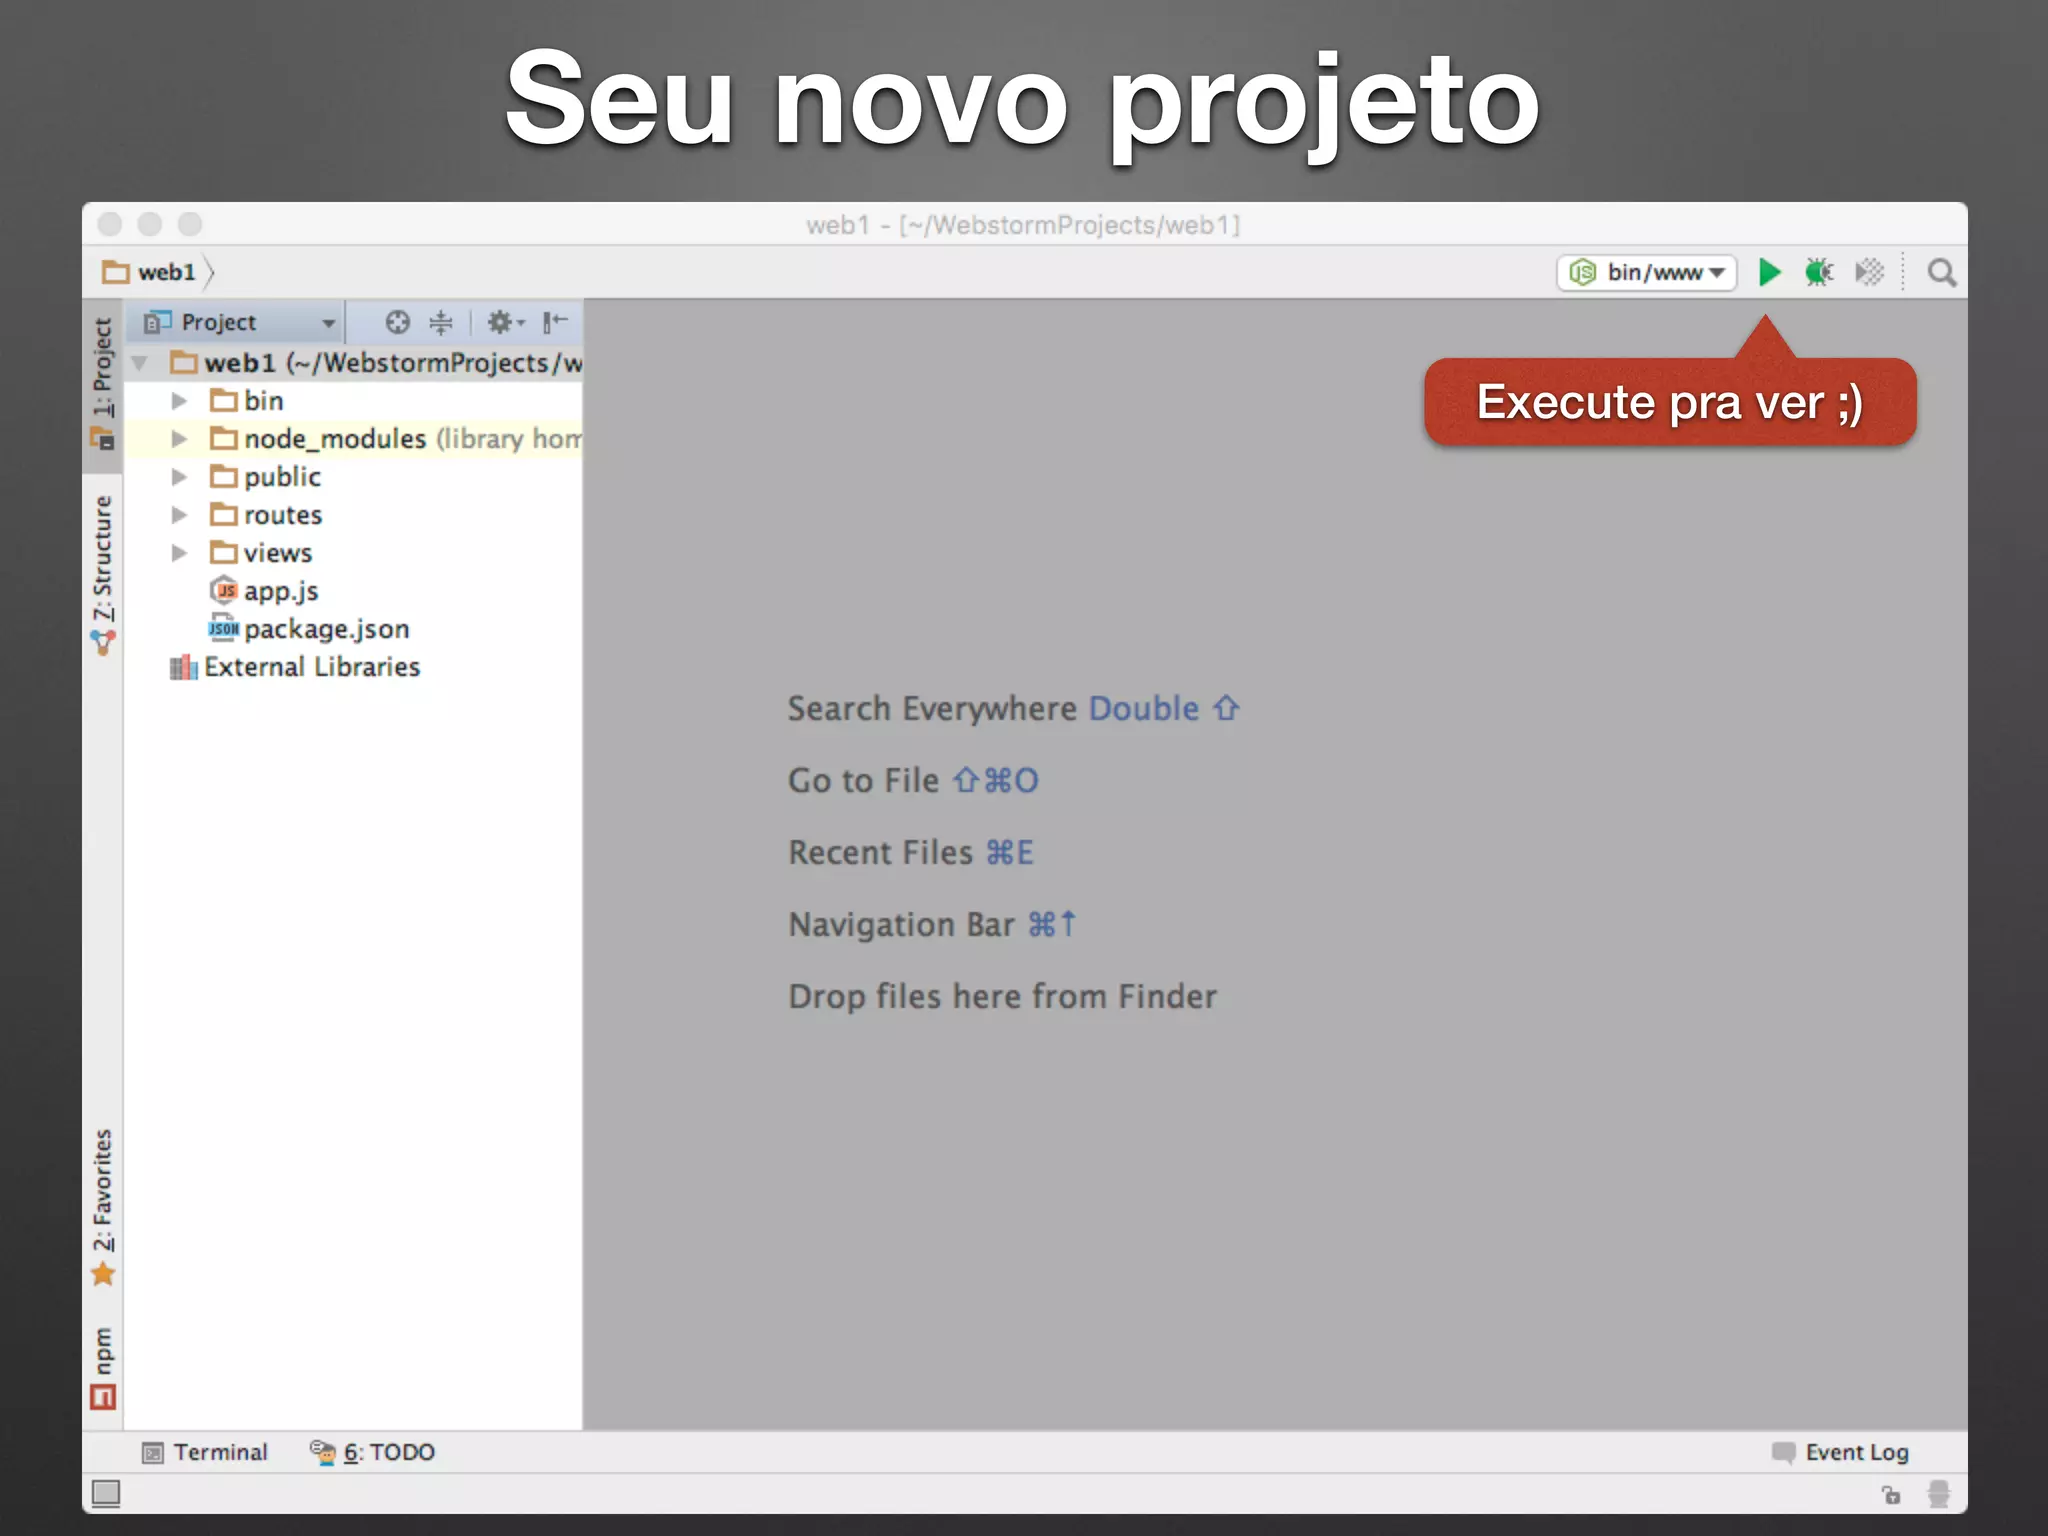Click the web1 folder icon in breadcrumb
Viewport: 2048px width, 1536px height.
tap(116, 272)
